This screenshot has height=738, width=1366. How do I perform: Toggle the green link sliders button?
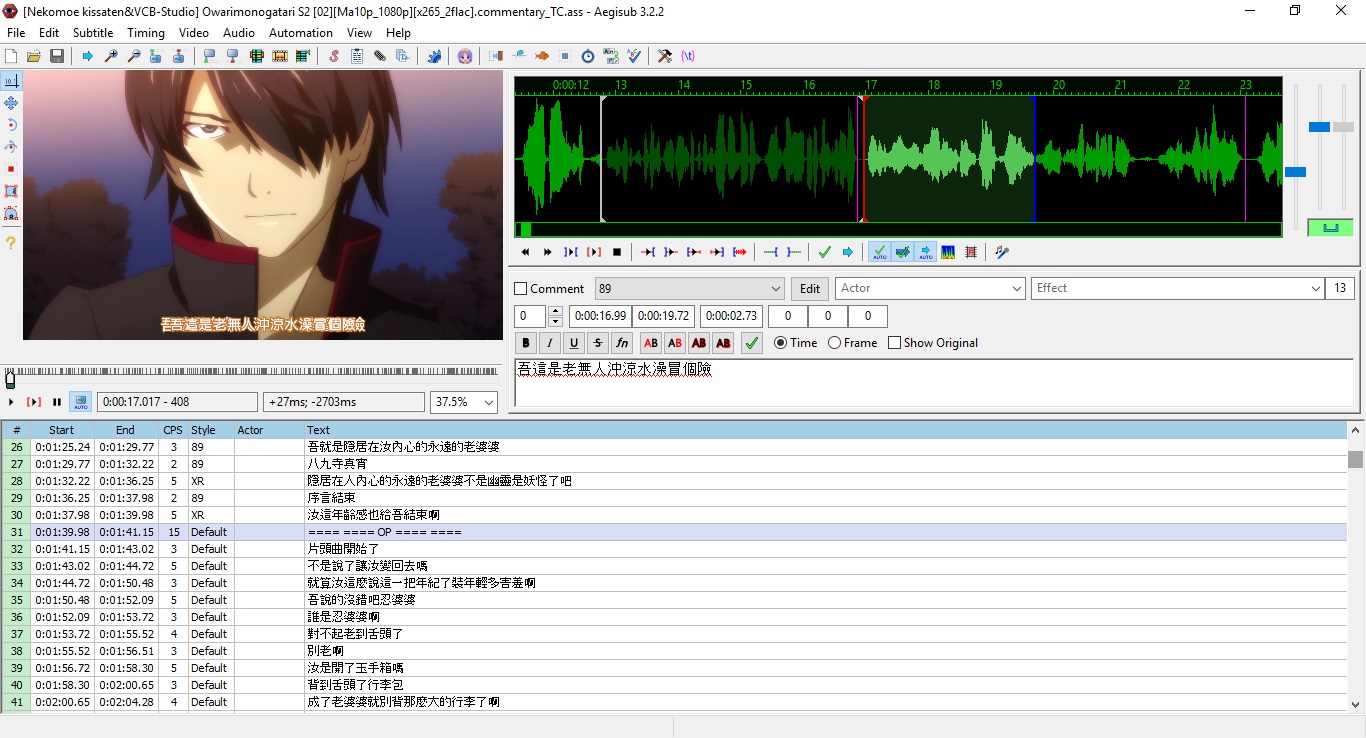[x=1330, y=227]
